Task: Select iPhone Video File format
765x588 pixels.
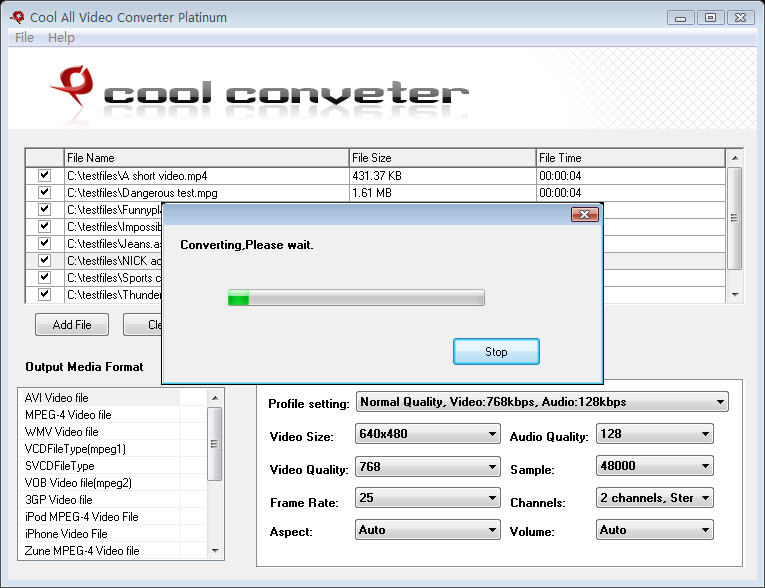Action: point(112,534)
